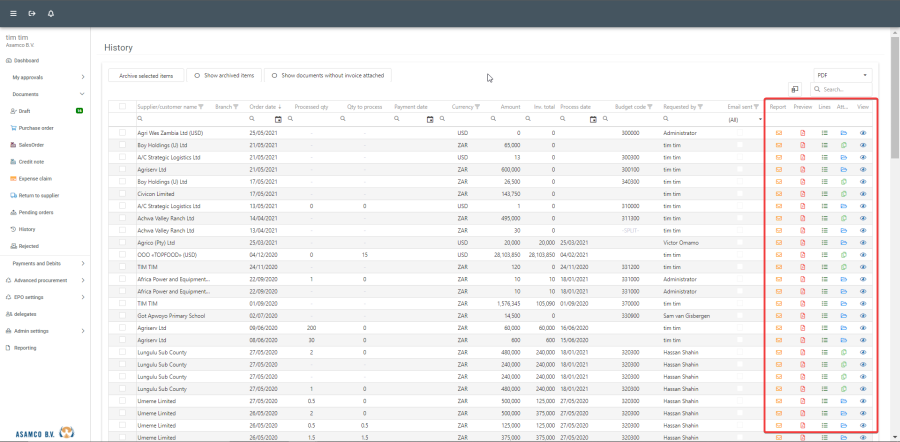Click Archive selected items button
The width and height of the screenshot is (900, 442).
[146, 75]
